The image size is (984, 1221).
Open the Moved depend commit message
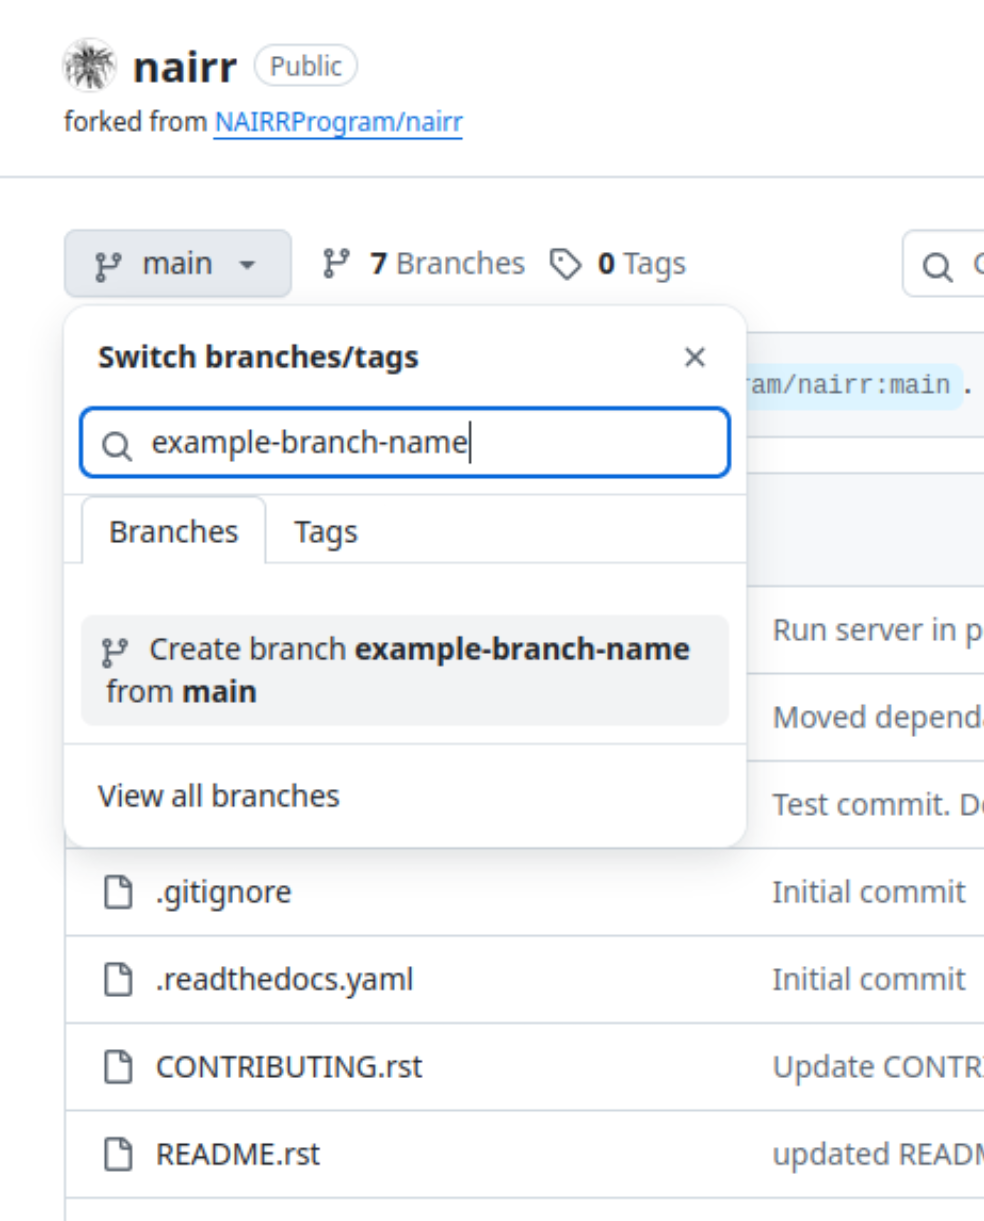pos(878,717)
